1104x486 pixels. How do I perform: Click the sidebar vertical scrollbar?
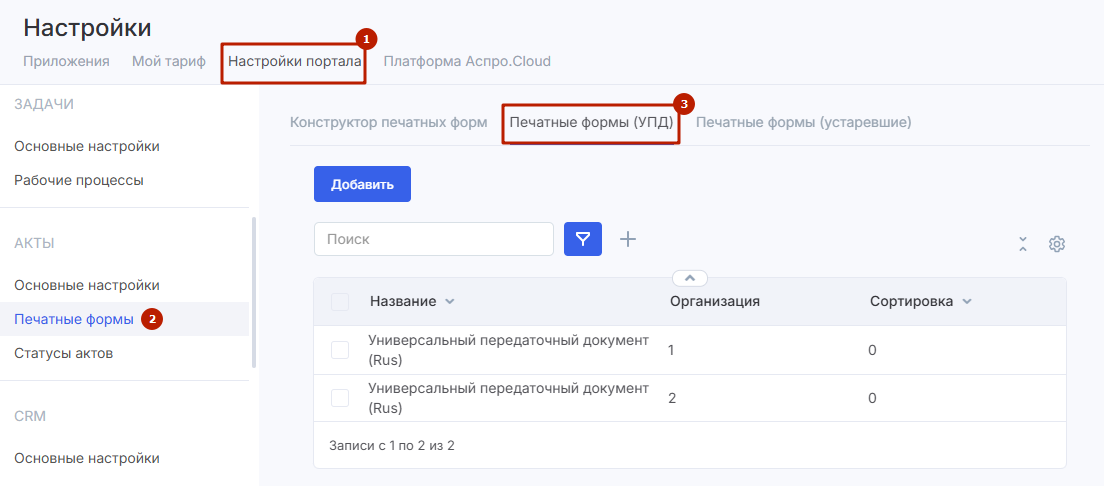pyautogui.click(x=254, y=292)
